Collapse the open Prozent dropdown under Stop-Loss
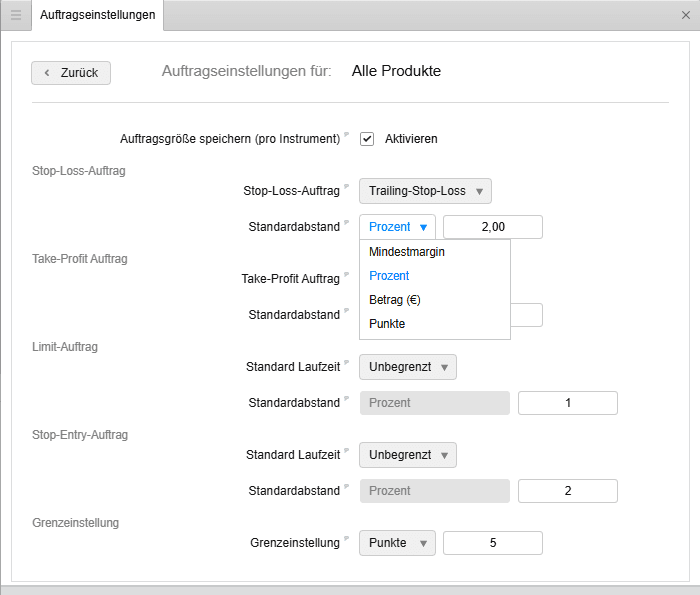The width and height of the screenshot is (700, 595). point(397,227)
